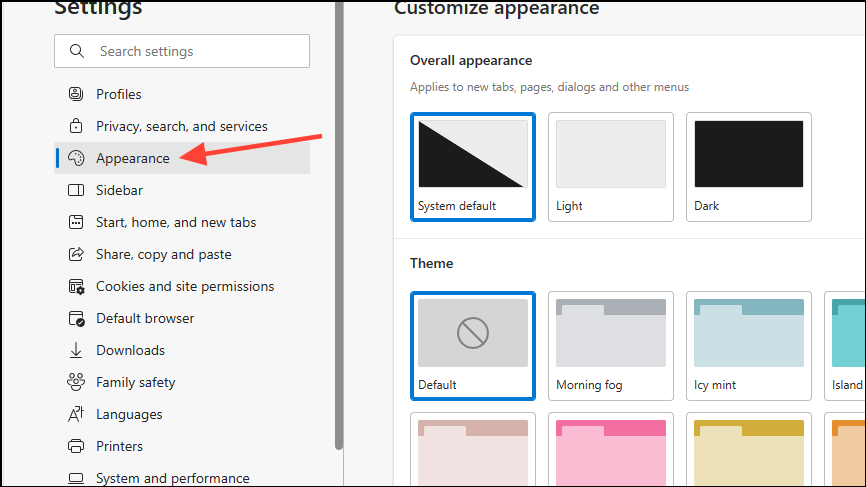Select System default overall appearance

coord(473,167)
